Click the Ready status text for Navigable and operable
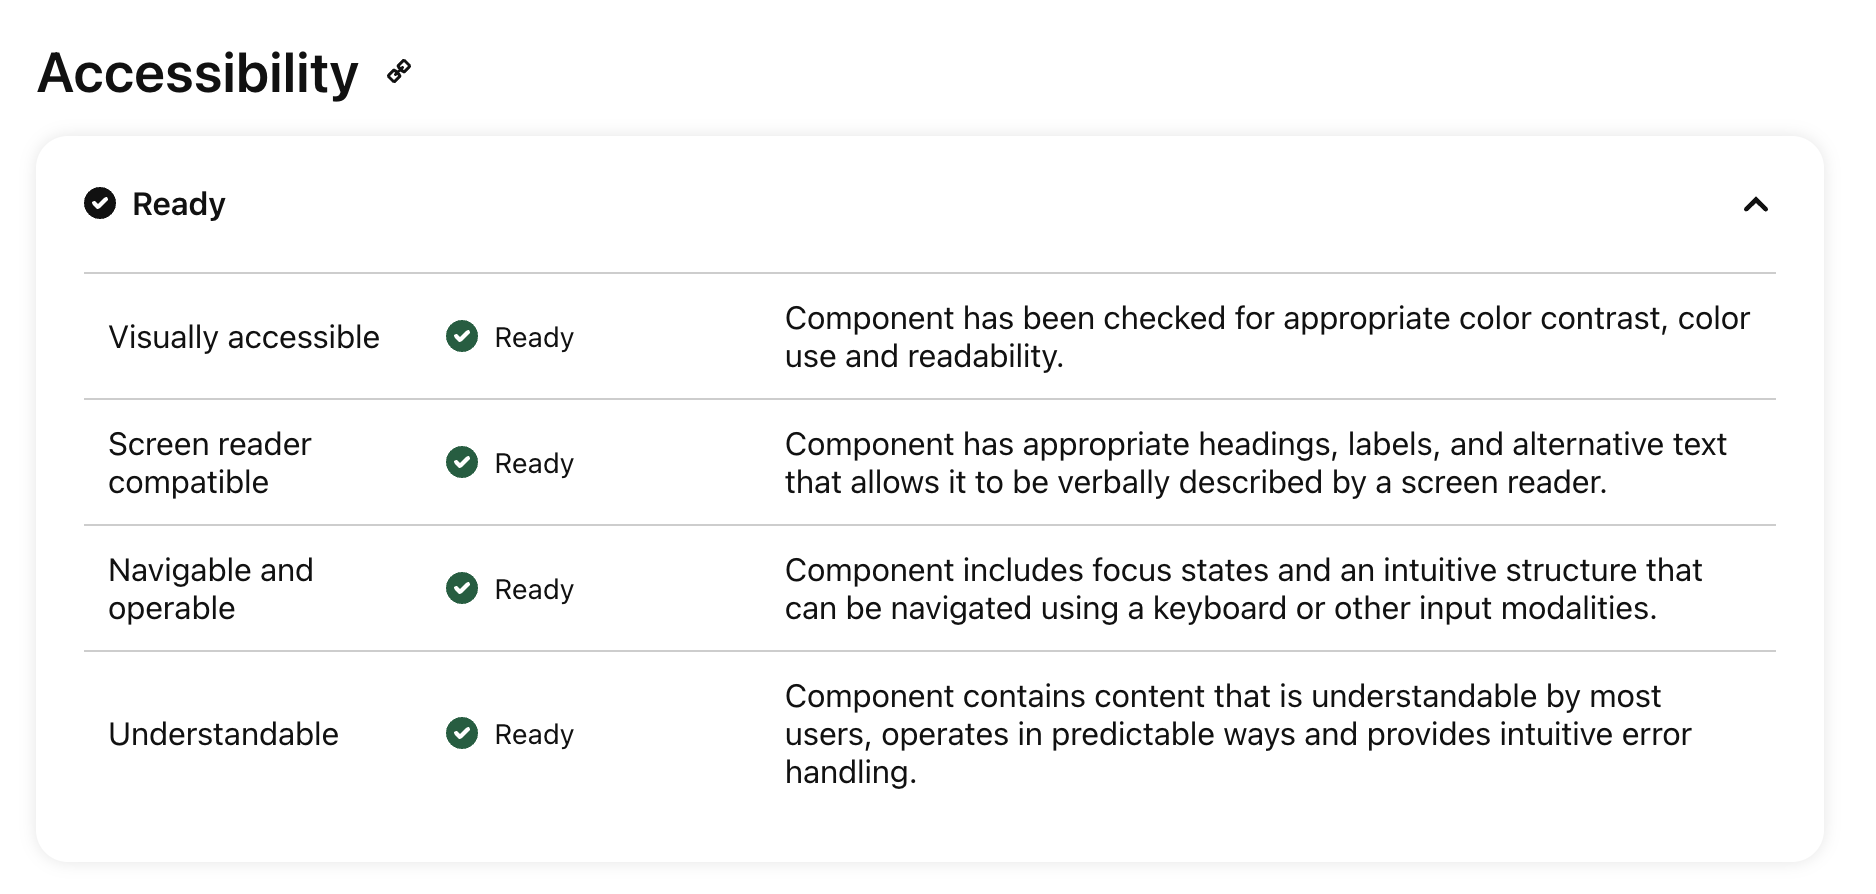Screen dimensions: 1876x894 pos(534,590)
